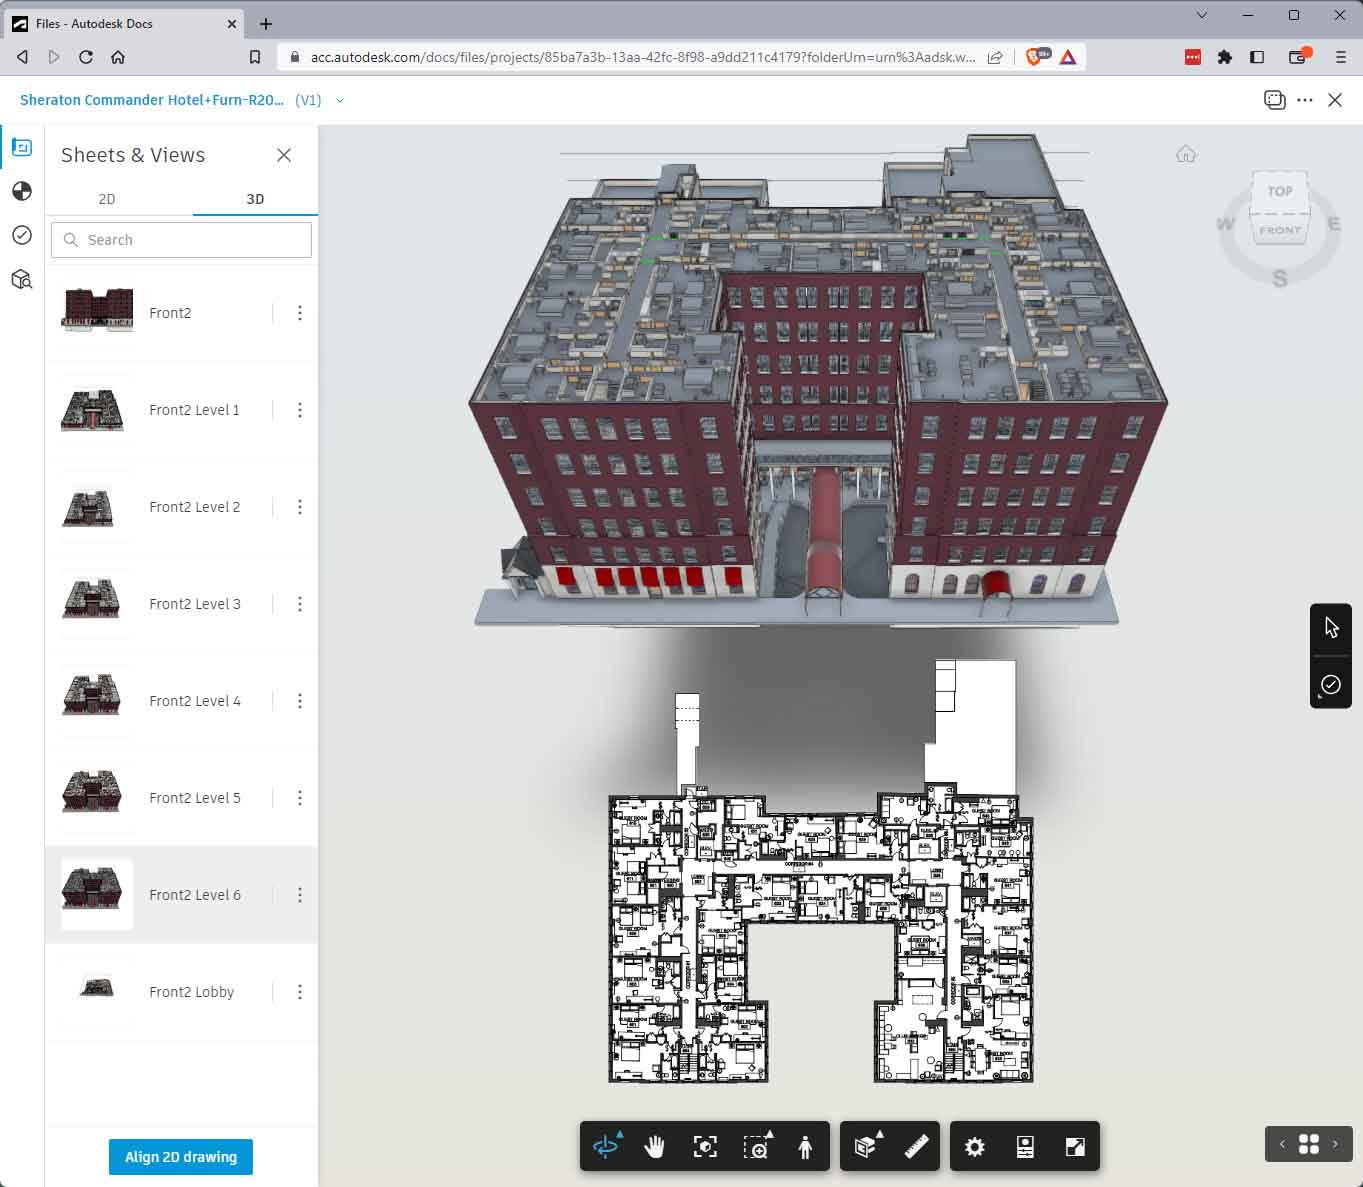
Task: Open viewer Settings gear
Action: (x=975, y=1146)
